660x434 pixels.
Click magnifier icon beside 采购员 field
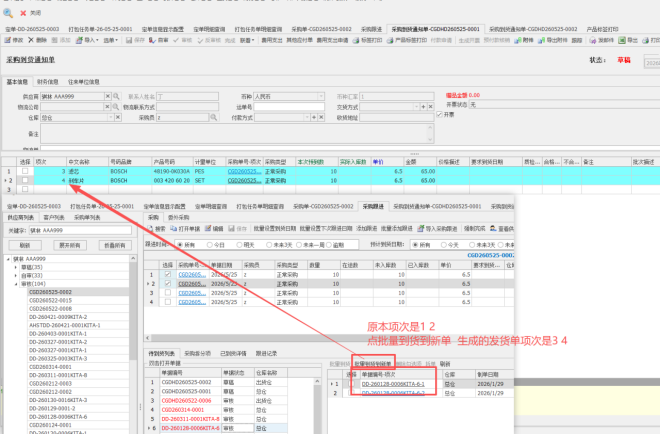(x=213, y=117)
